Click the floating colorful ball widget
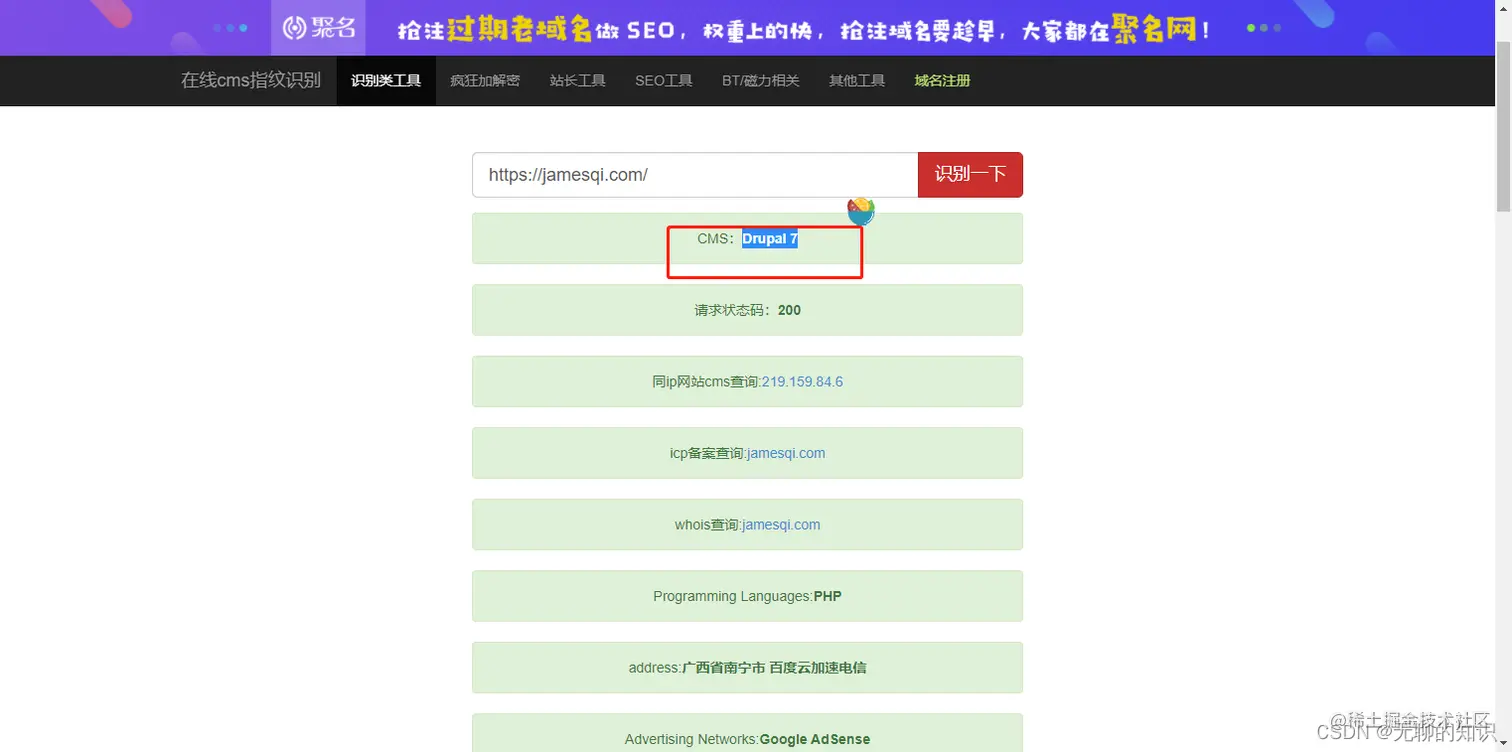Screen dimensions: 1512x752 (x=860, y=211)
